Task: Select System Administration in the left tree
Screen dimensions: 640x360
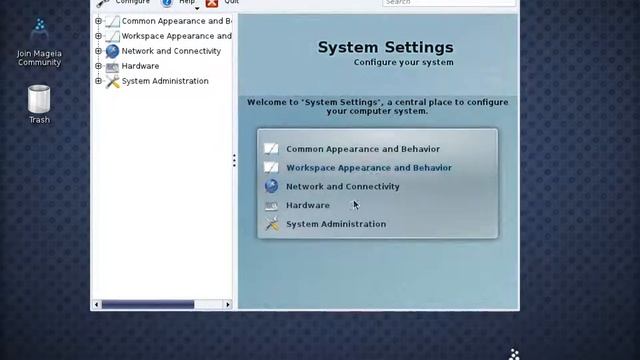Action: coord(165,81)
